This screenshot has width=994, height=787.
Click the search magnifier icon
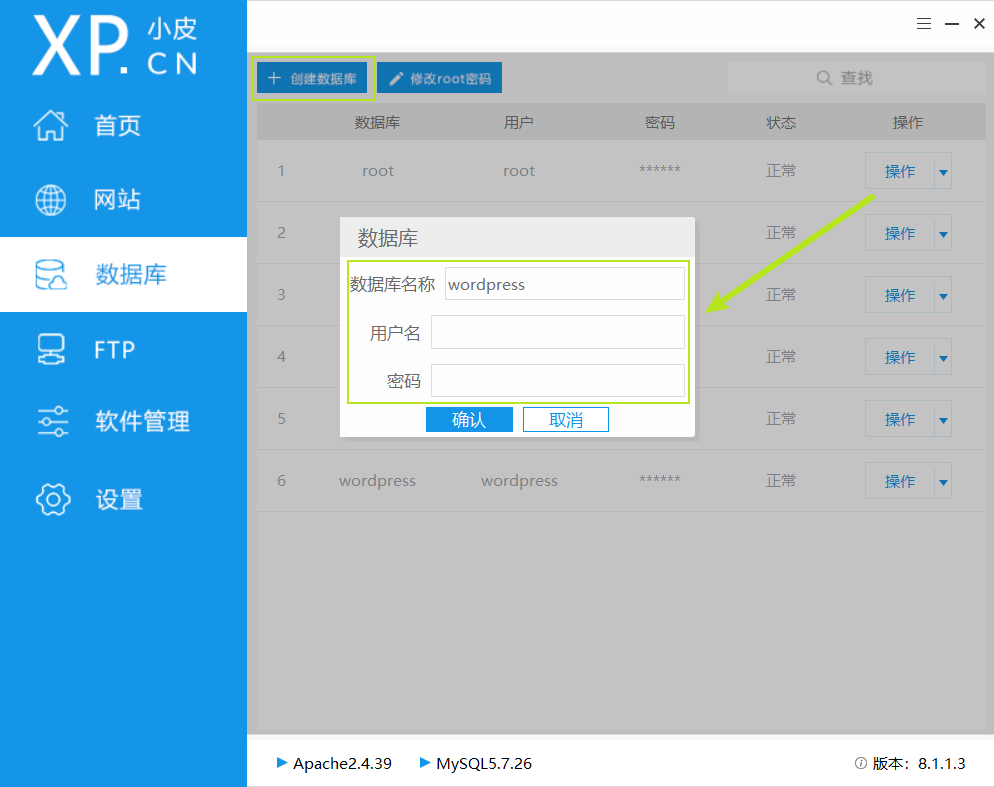(x=823, y=77)
